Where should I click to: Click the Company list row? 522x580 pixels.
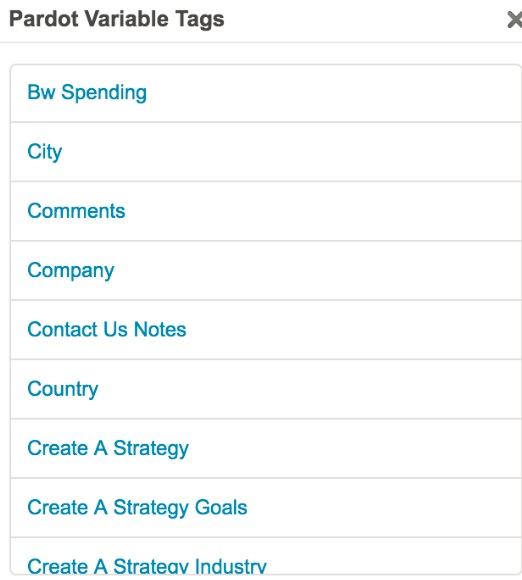[266, 271]
